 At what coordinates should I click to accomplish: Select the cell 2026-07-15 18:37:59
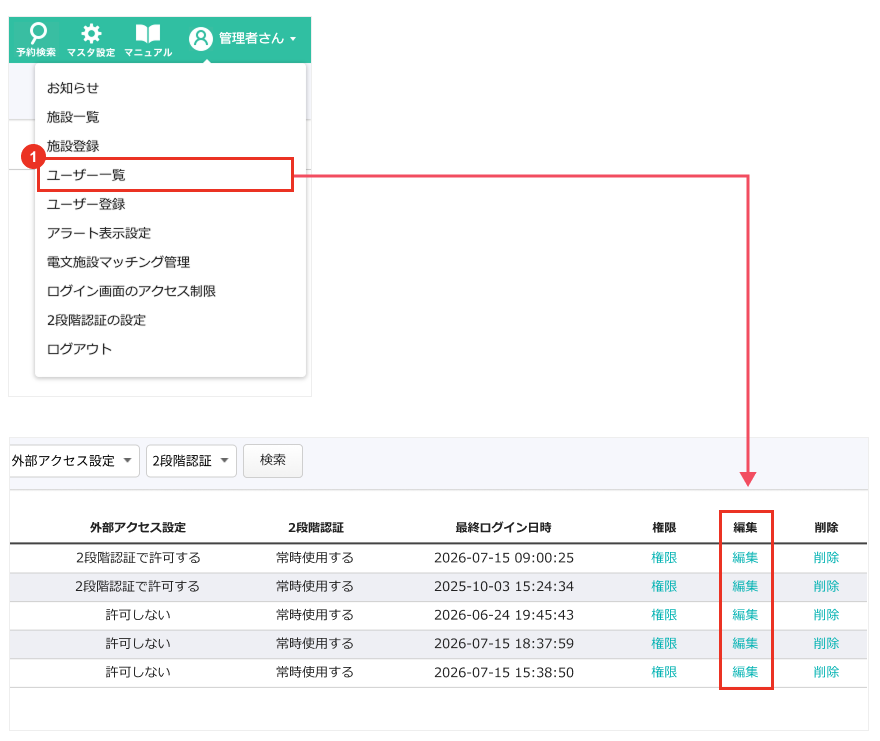(504, 643)
